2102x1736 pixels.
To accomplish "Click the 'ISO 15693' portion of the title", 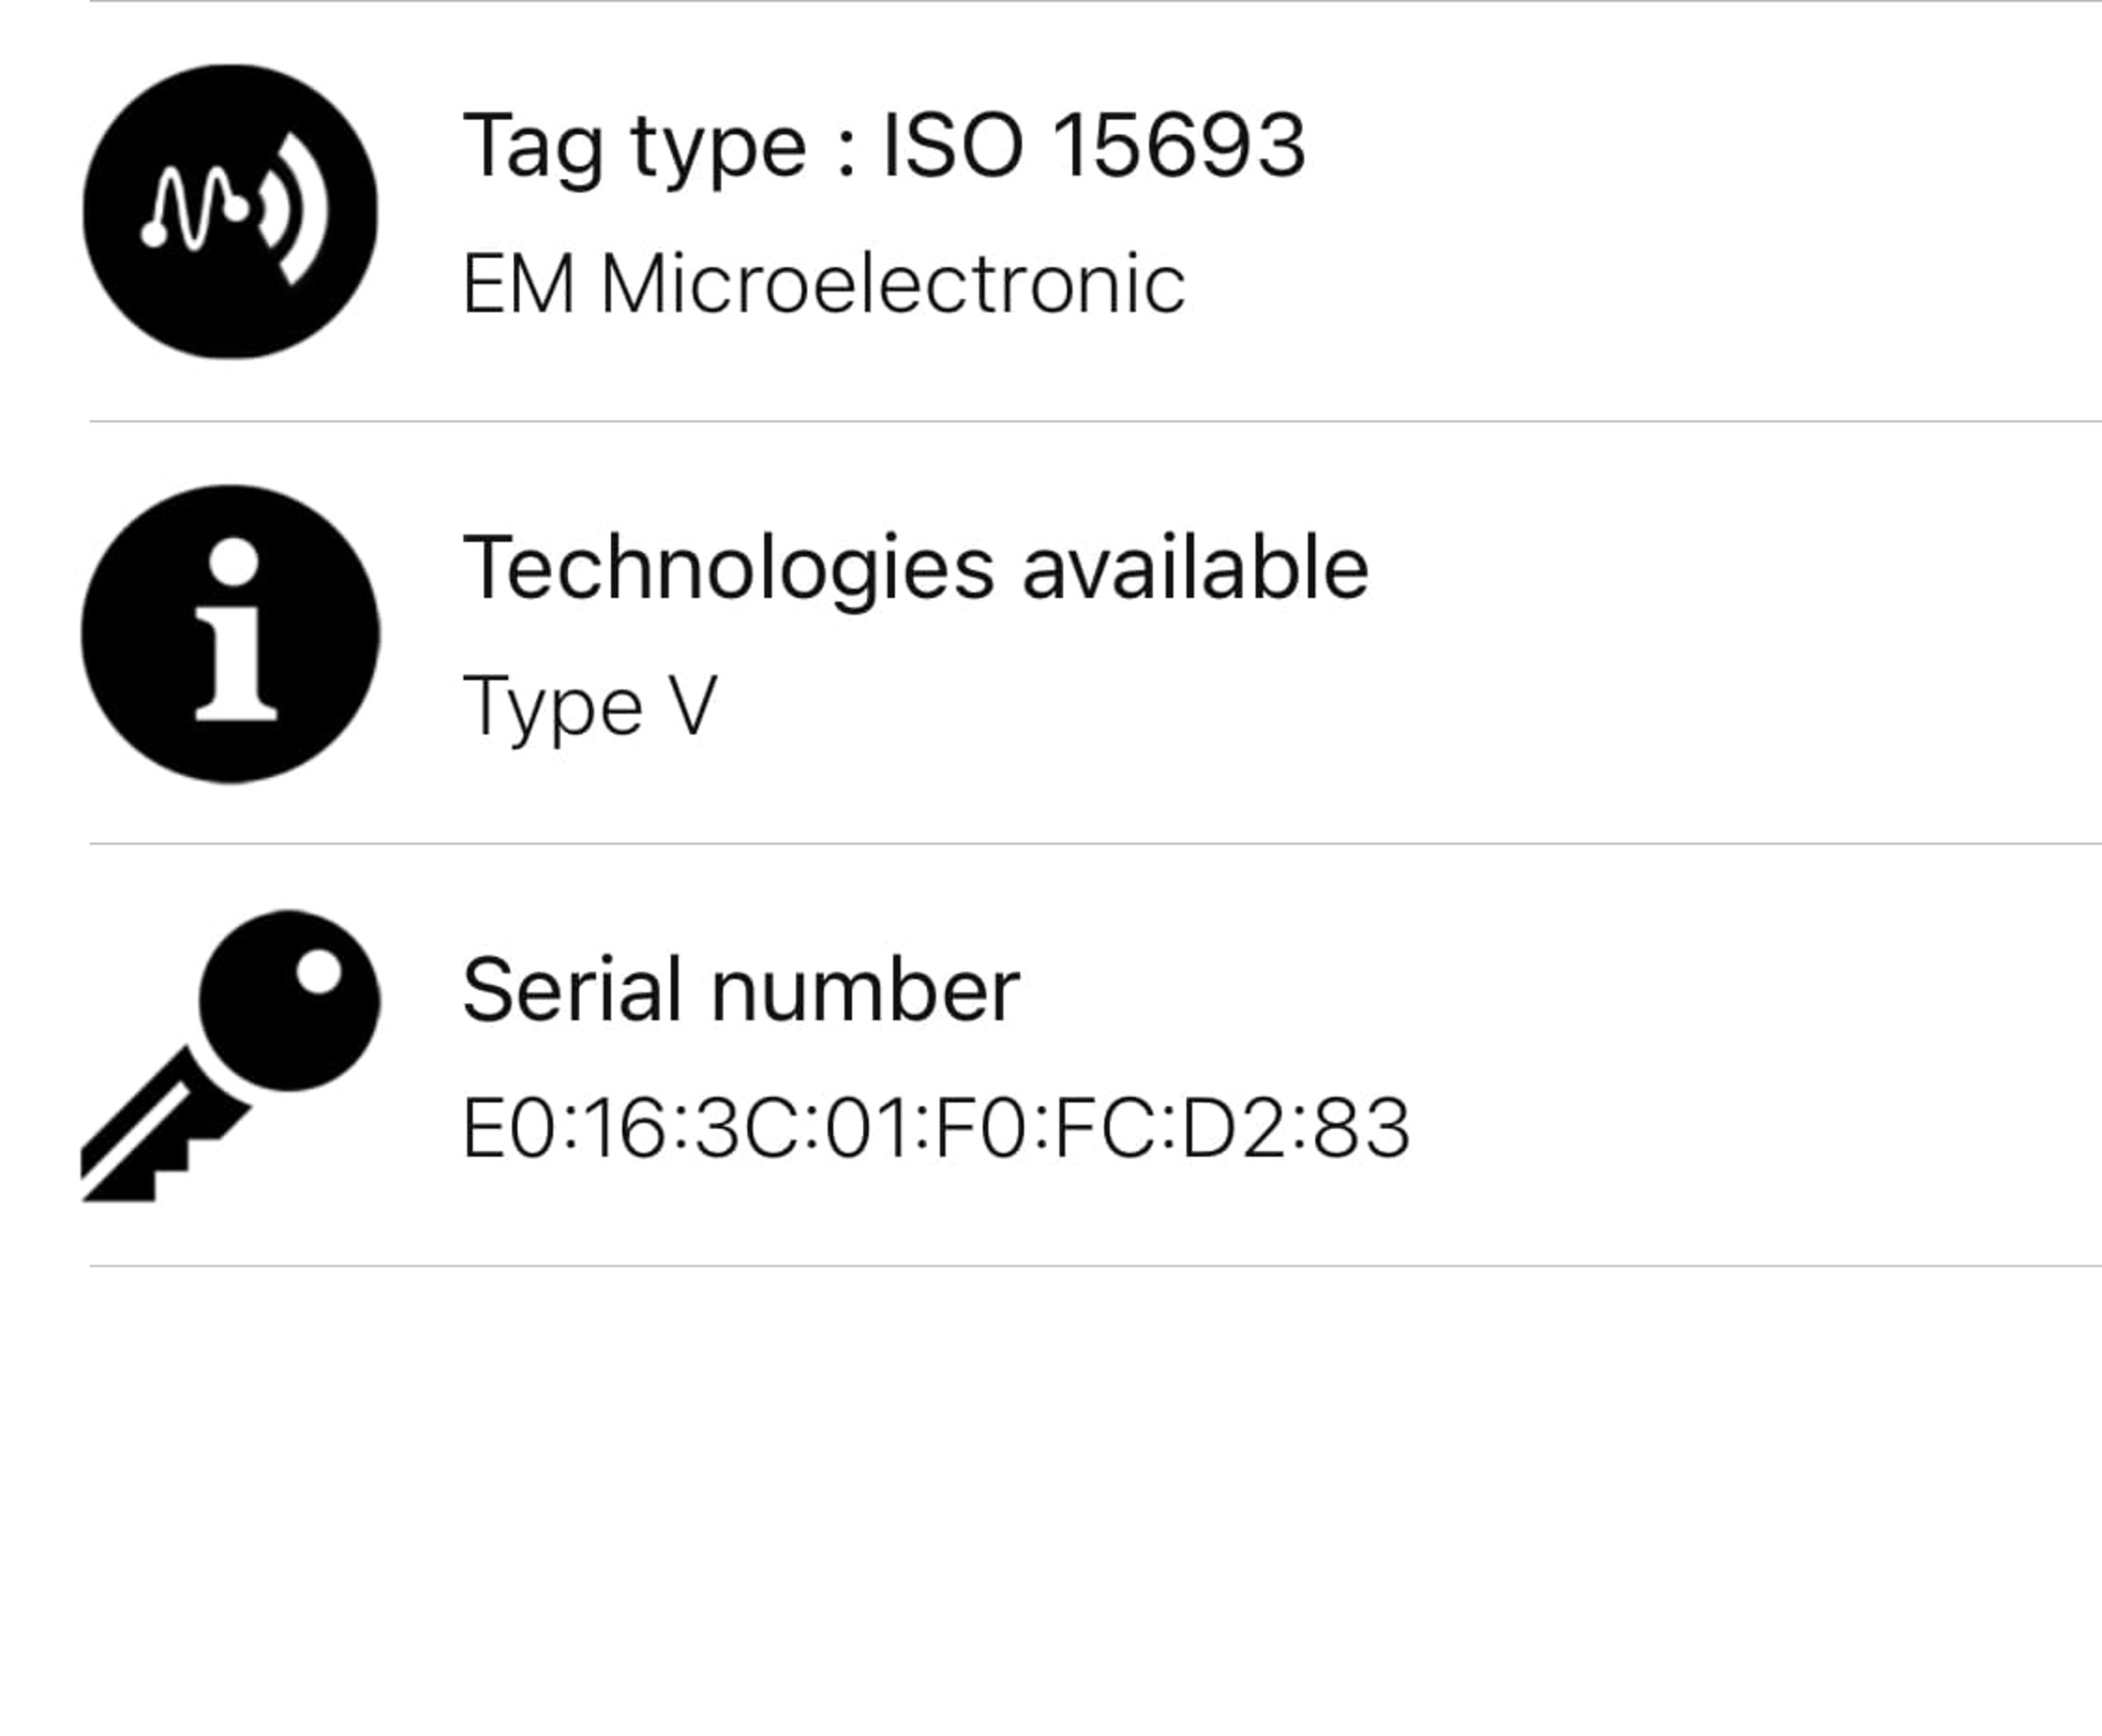I will tap(1094, 145).
